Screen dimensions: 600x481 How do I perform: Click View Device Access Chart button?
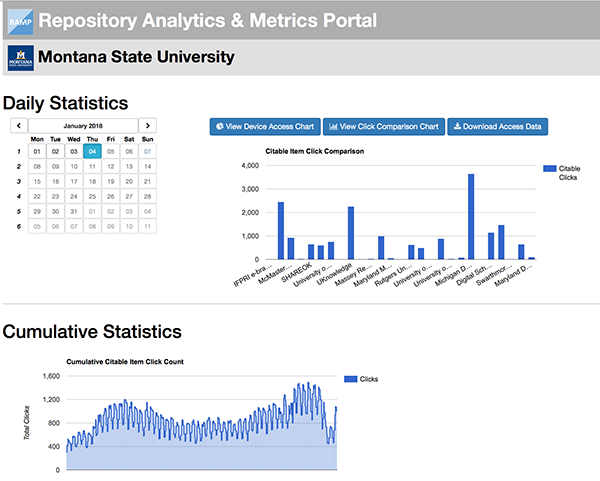pyautogui.click(x=264, y=127)
